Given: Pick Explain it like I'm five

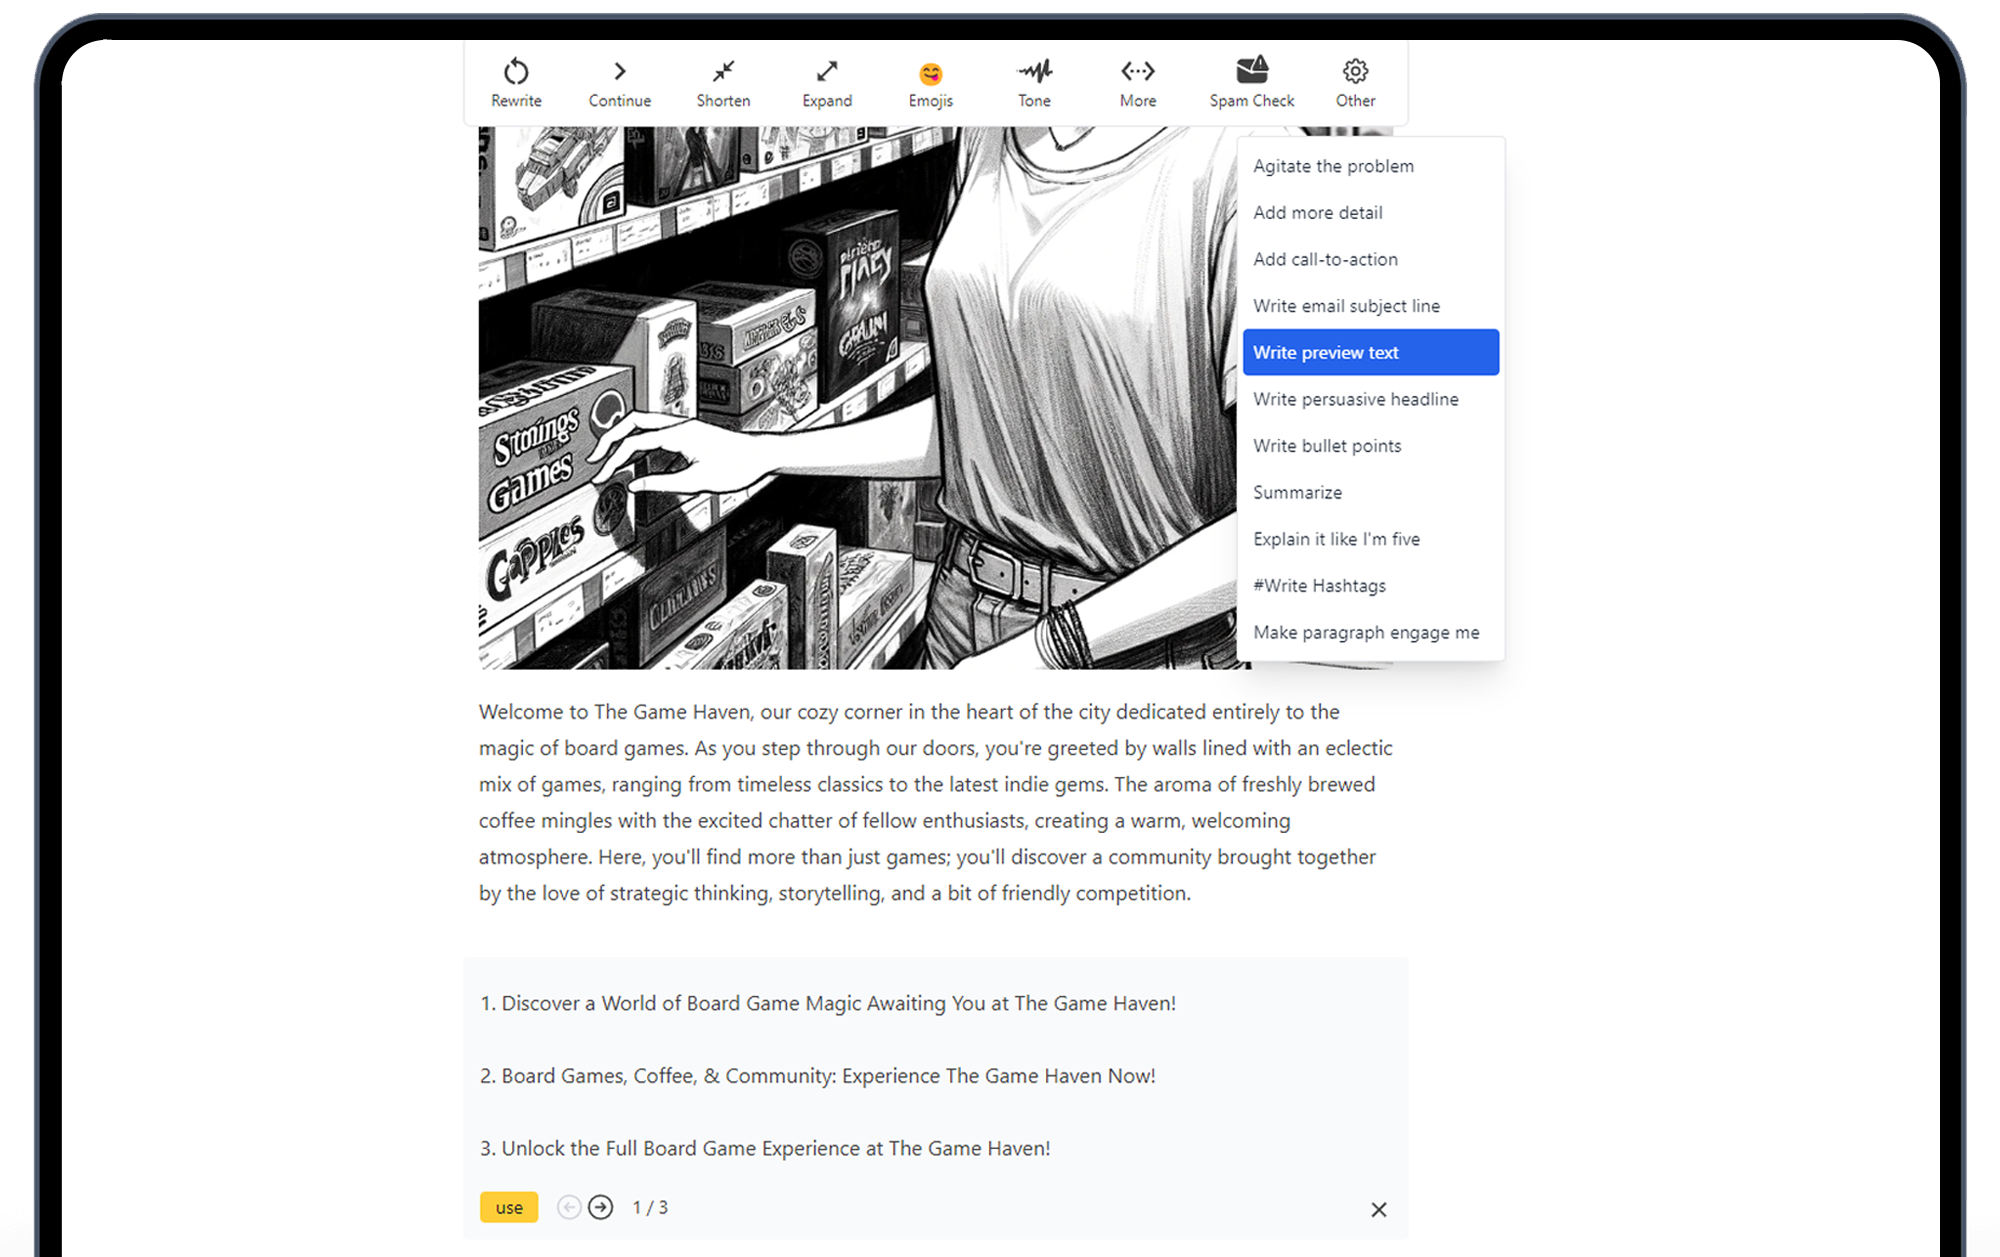Looking at the screenshot, I should [1336, 539].
